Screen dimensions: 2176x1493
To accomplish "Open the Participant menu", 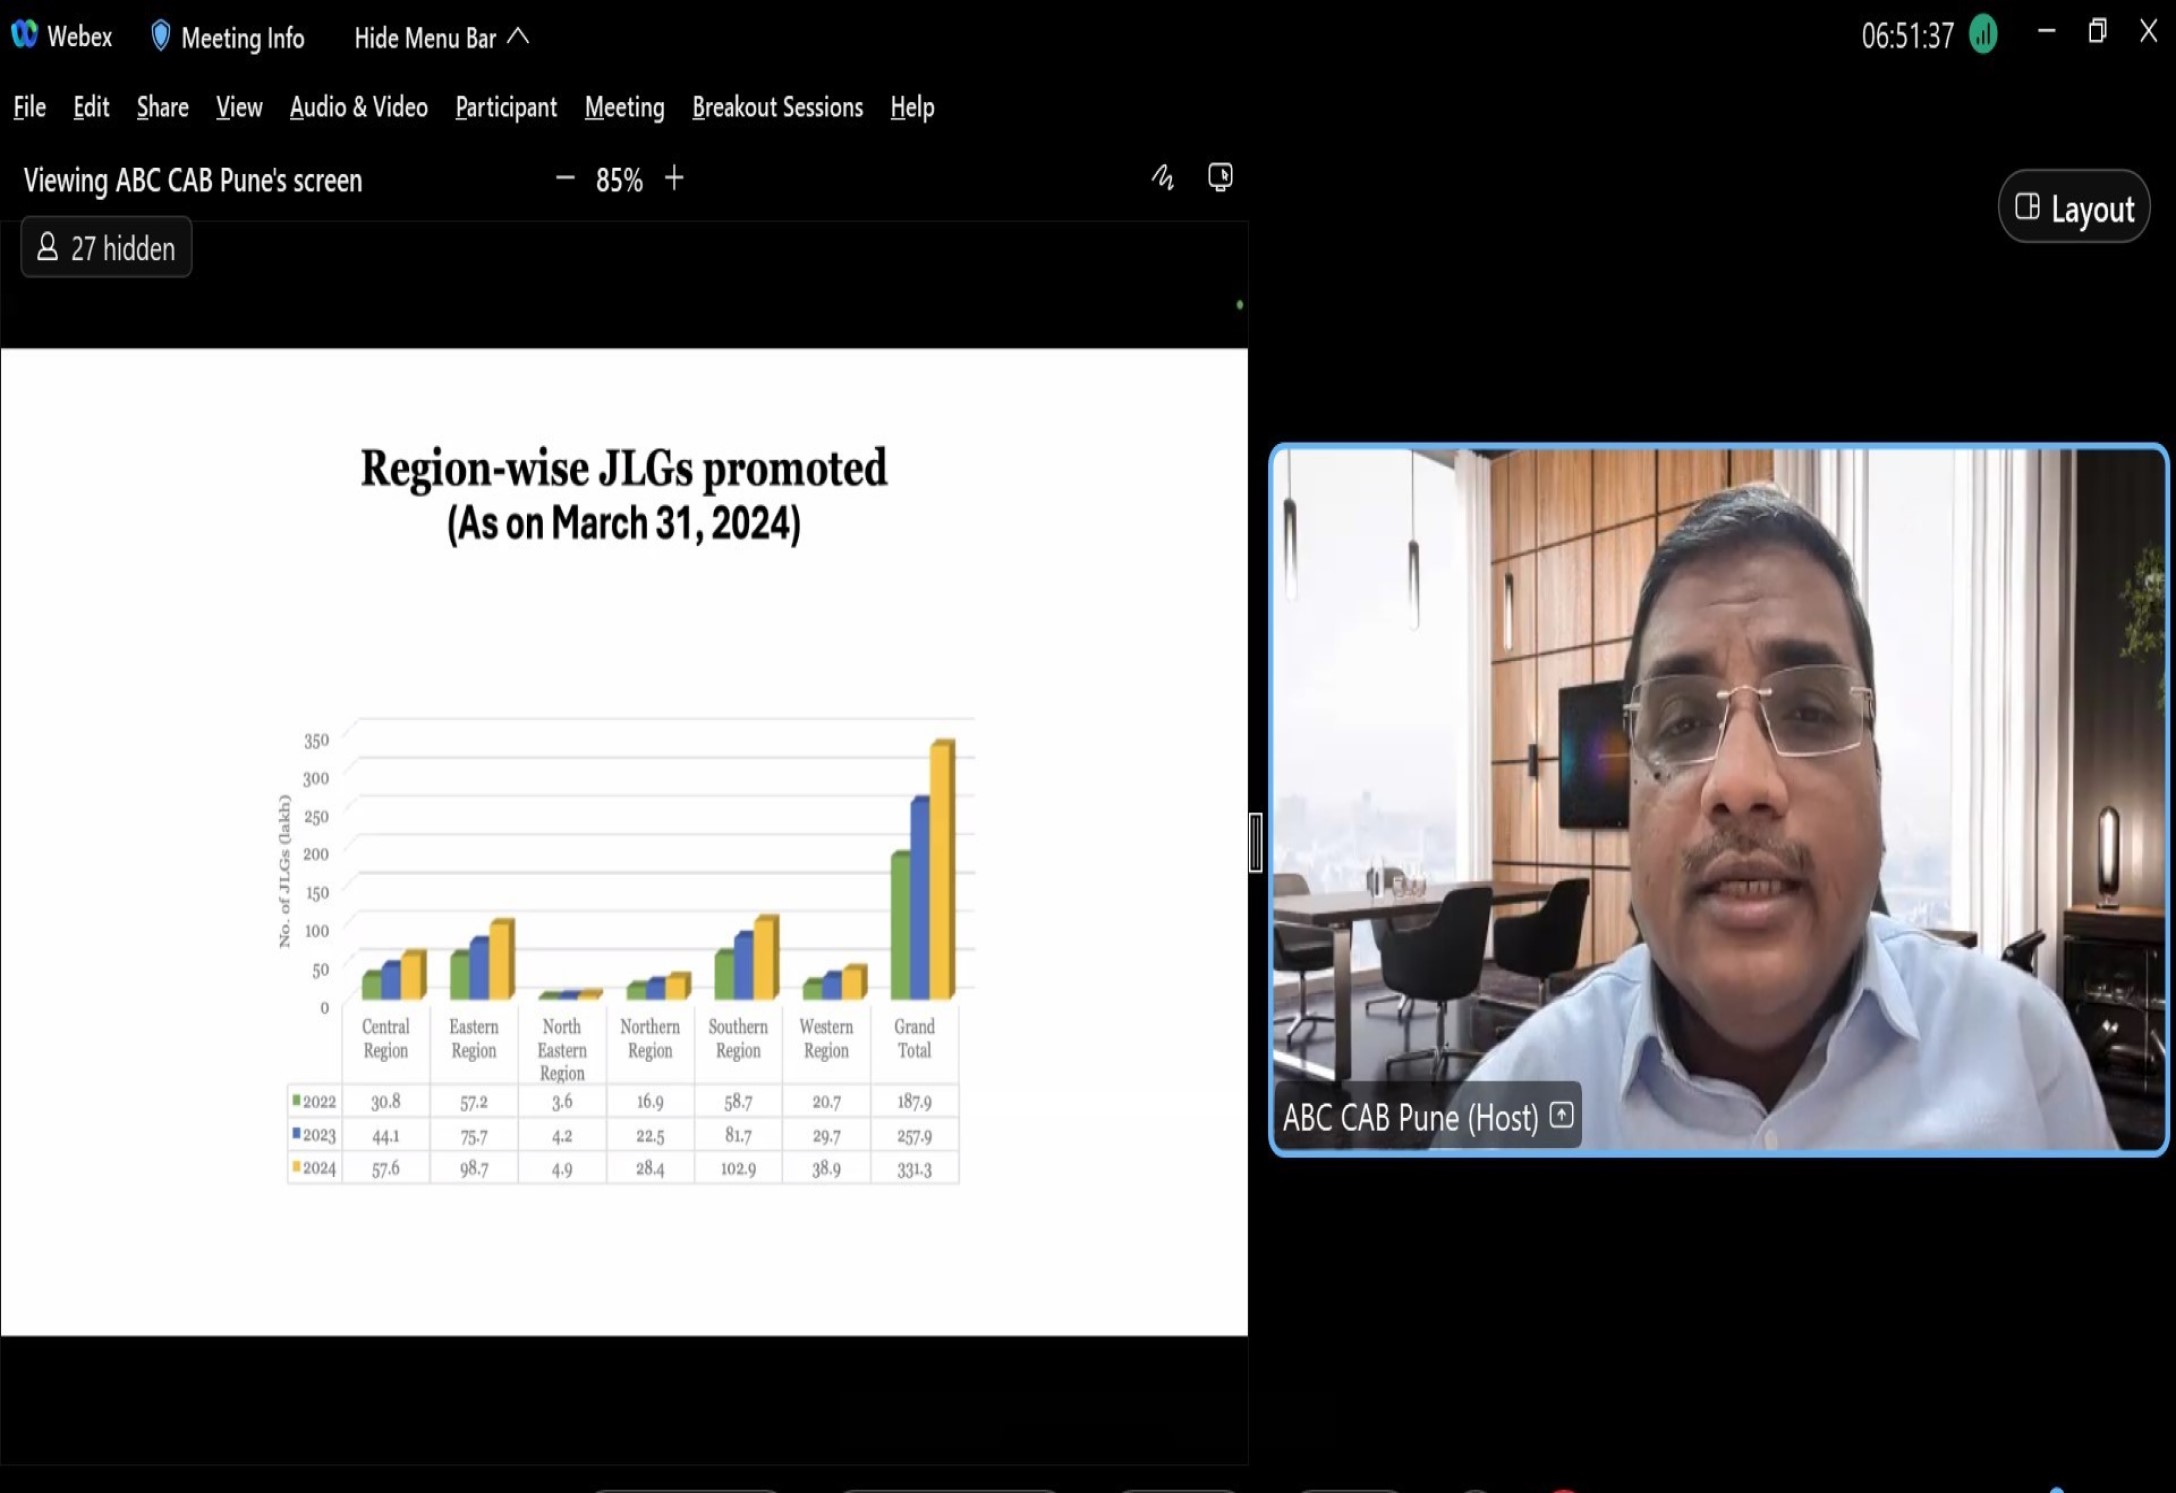I will point(505,107).
